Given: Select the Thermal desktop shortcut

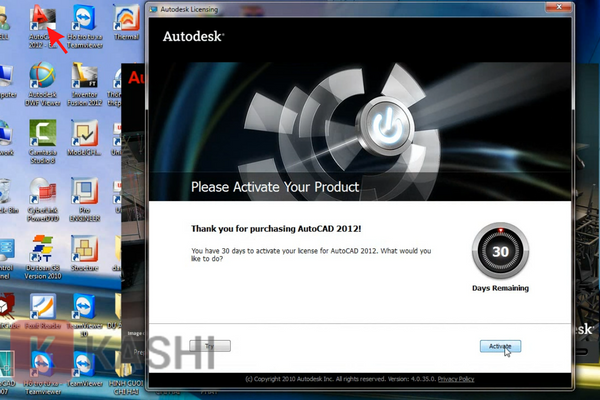Looking at the screenshot, I should tap(126, 20).
